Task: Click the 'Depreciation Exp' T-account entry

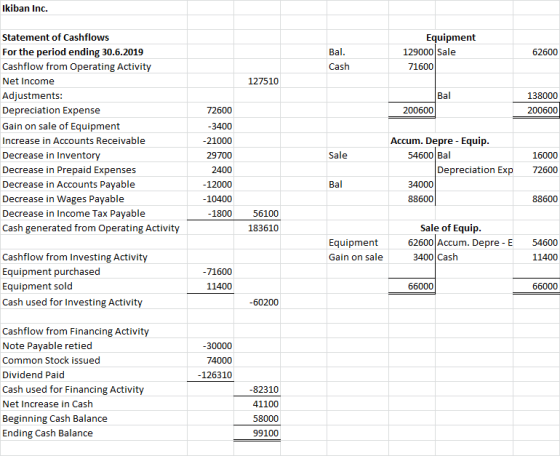Action: click(475, 170)
